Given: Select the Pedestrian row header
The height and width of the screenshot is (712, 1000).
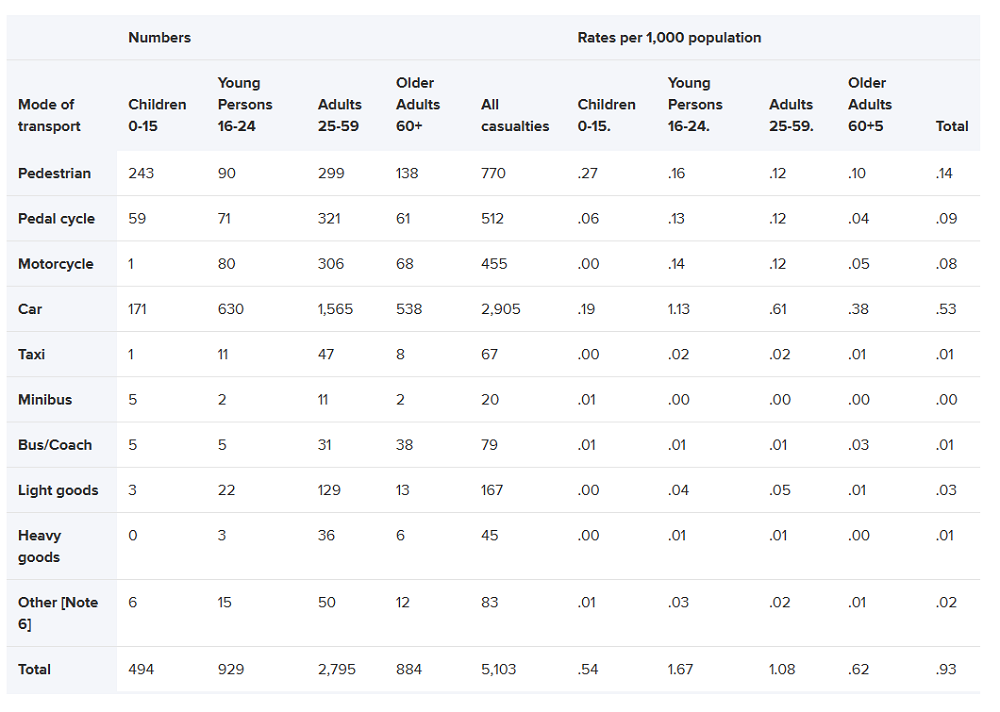Looking at the screenshot, I should pos(54,174).
